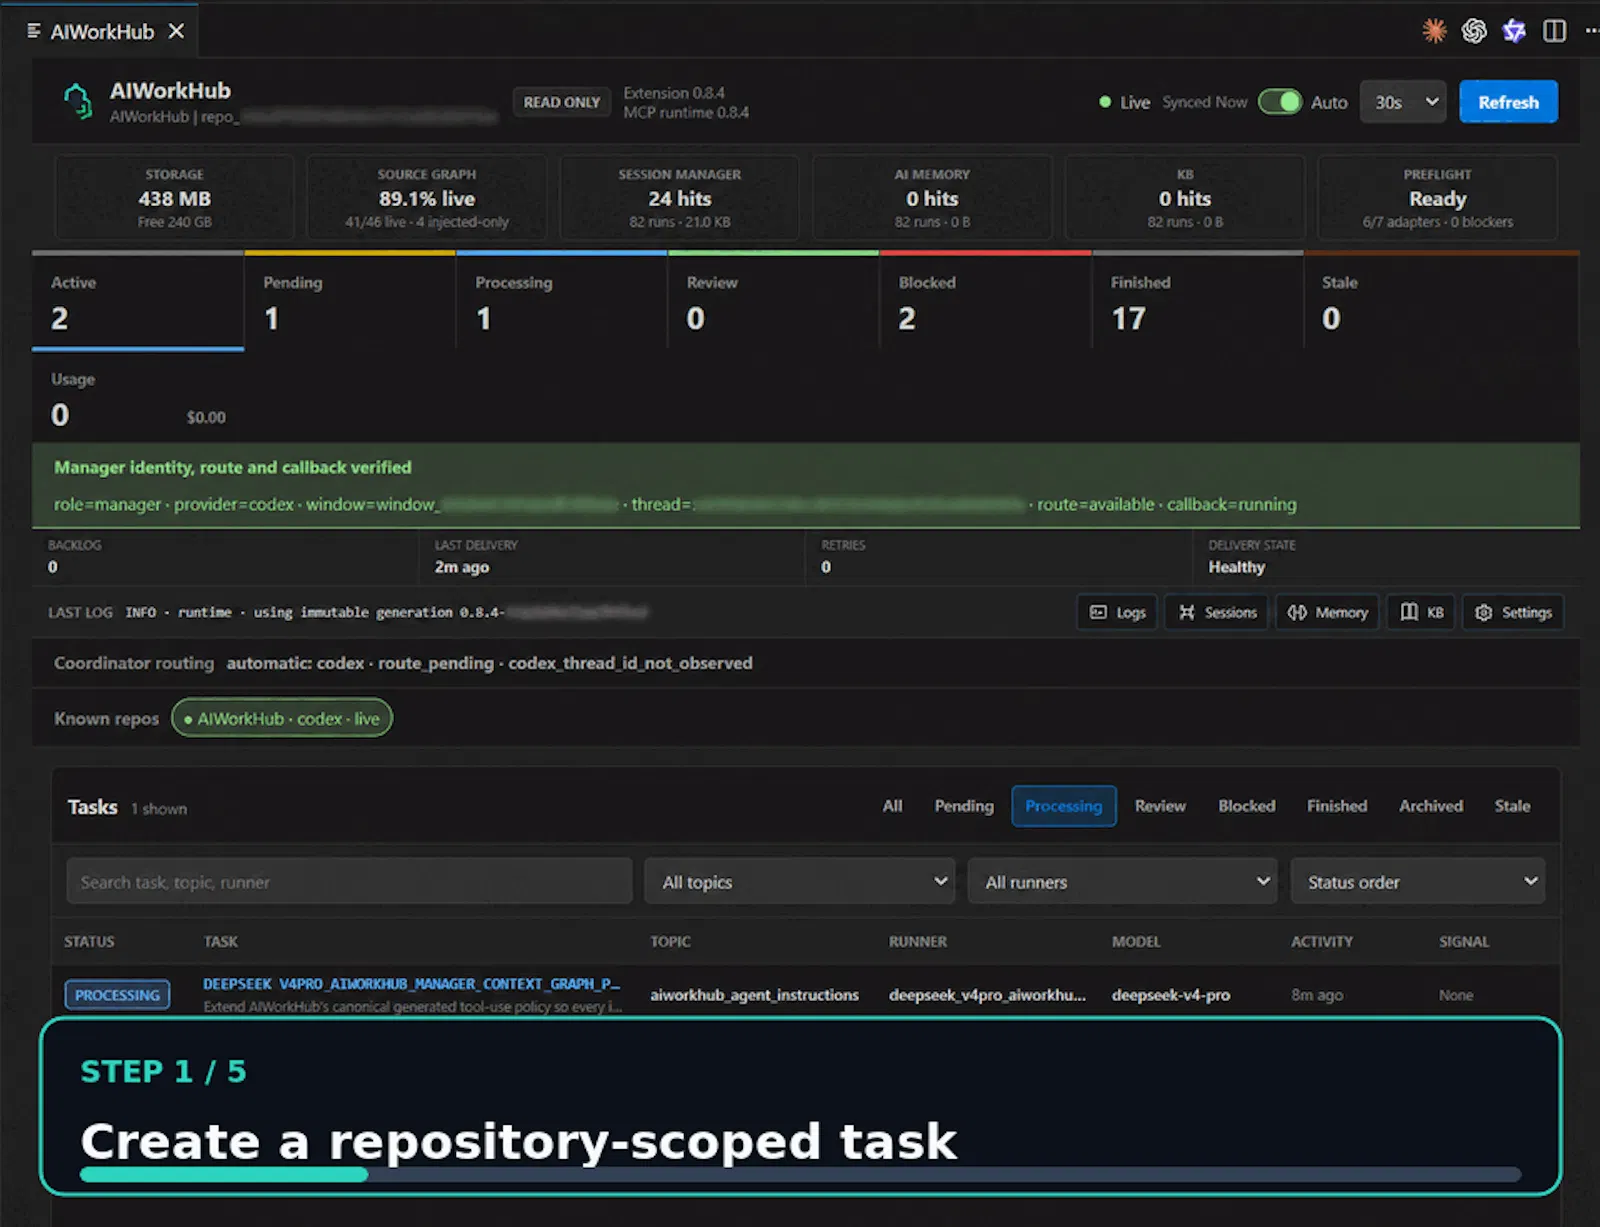Click the Live sync status indicator
The image size is (1600, 1227).
pyautogui.click(x=1125, y=102)
